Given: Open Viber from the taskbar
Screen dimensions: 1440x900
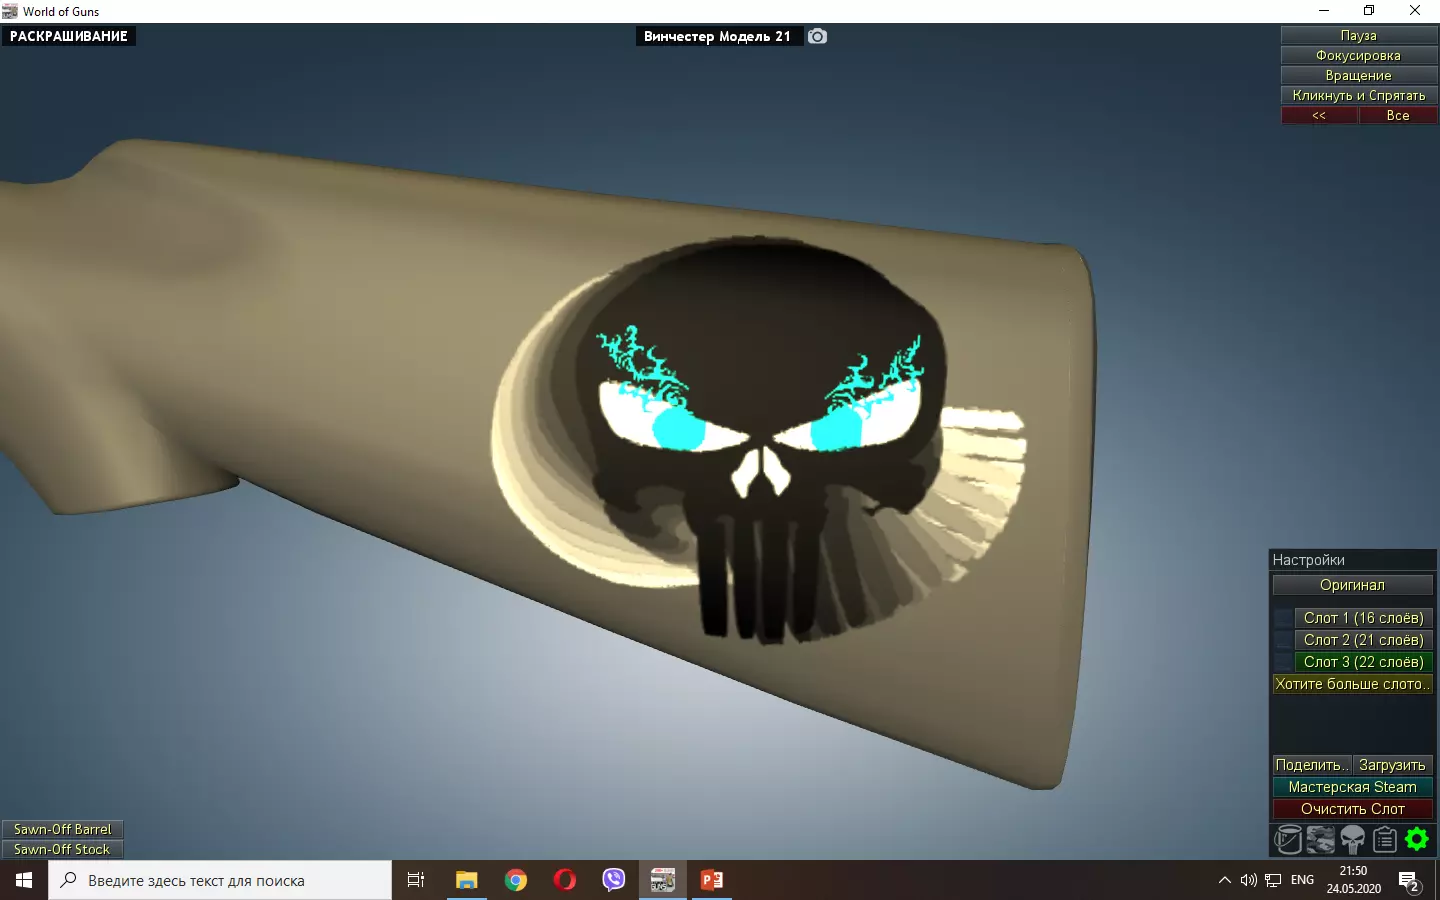Looking at the screenshot, I should coord(614,880).
